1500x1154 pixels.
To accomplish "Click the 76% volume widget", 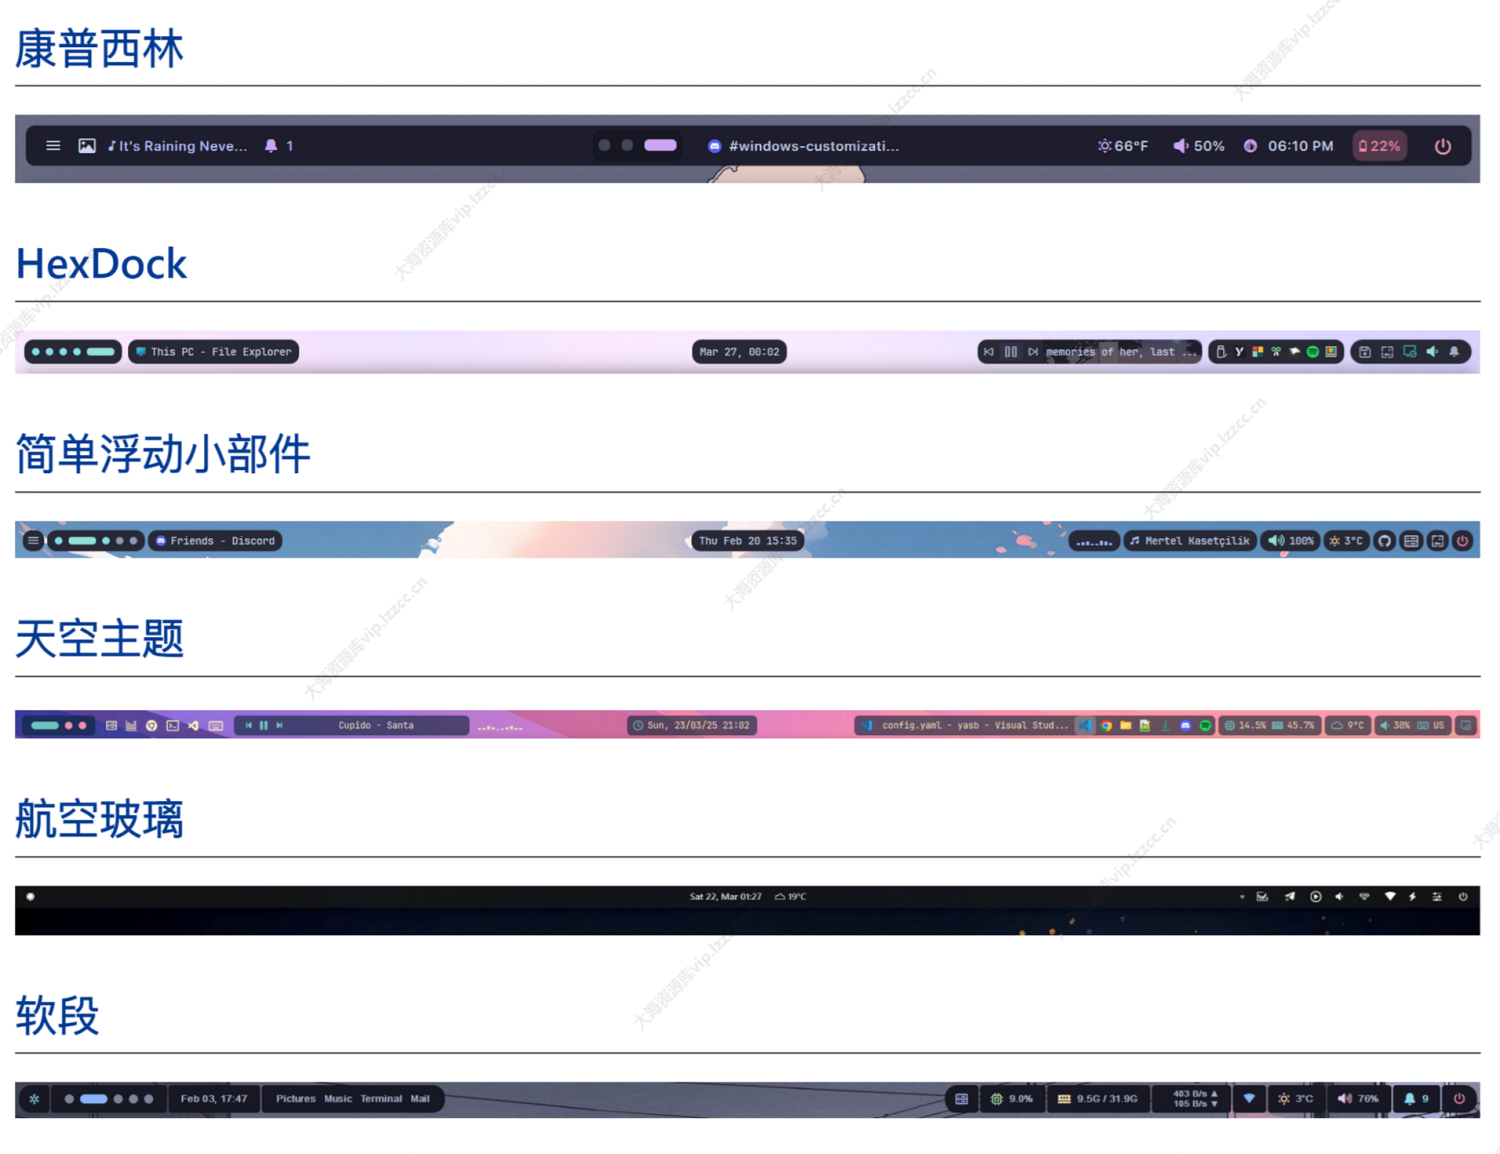I will point(1358,1099).
